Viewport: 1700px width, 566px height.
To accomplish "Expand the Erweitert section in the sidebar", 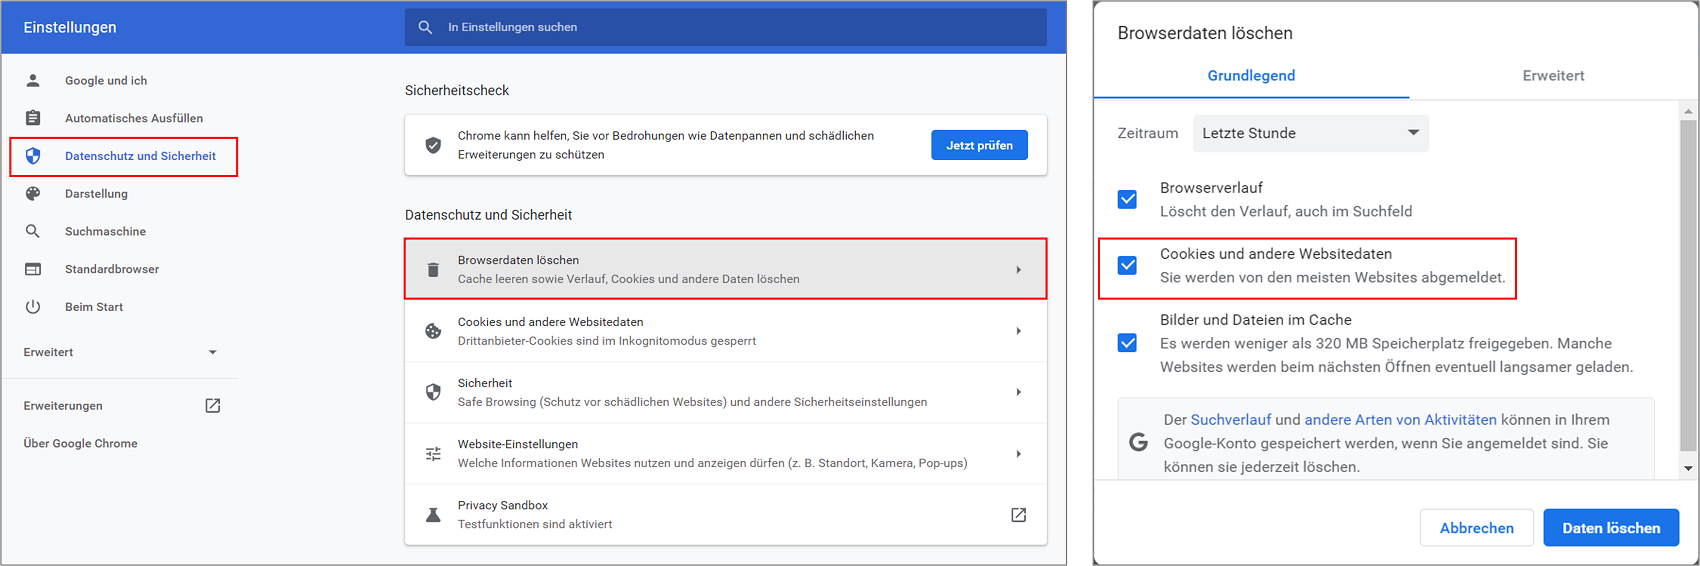I will point(120,352).
